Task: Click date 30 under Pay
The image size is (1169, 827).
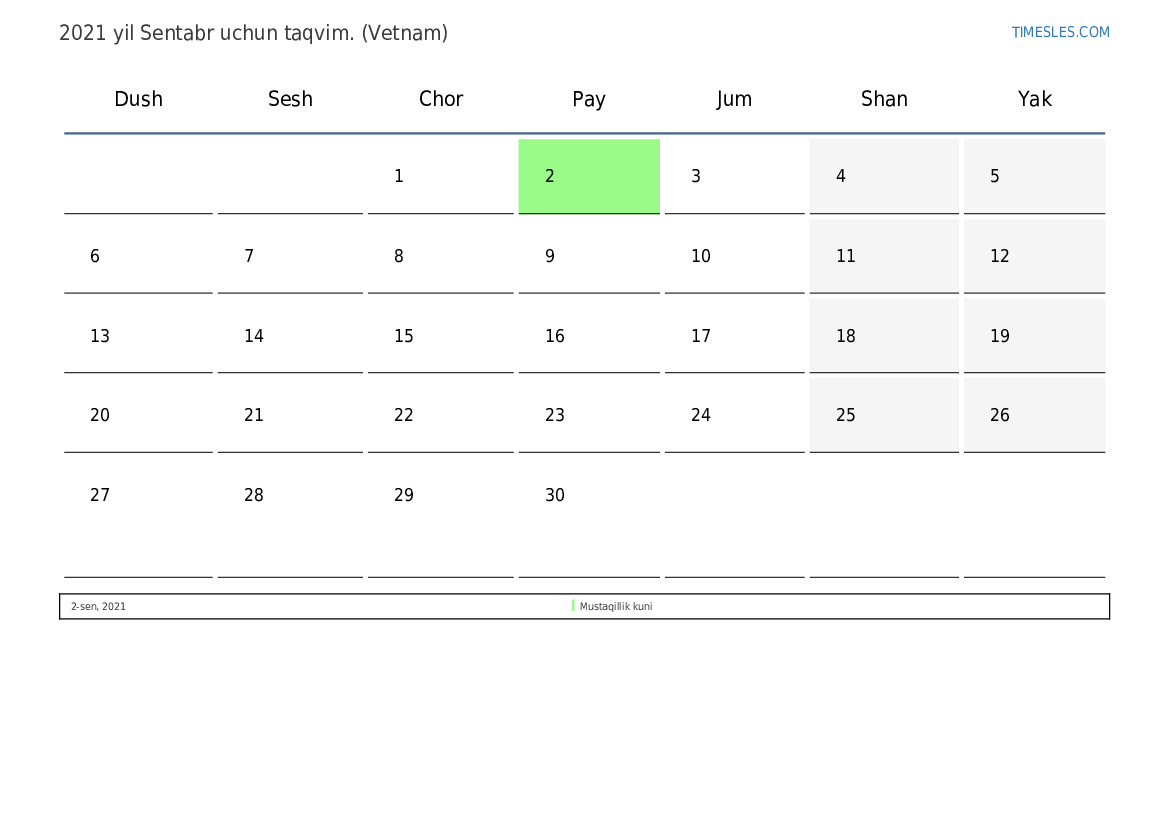Action: click(589, 517)
